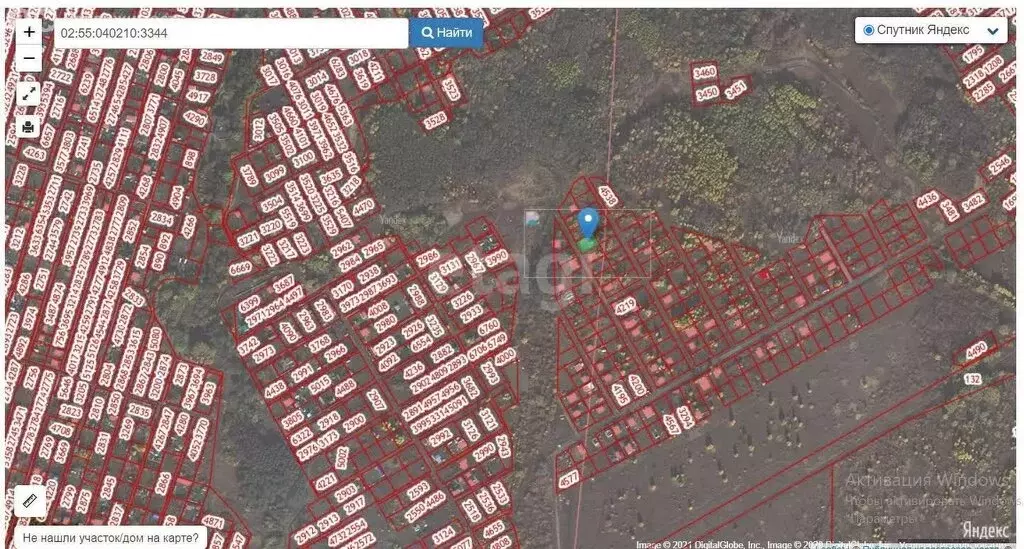1024x549 pixels.
Task: Click parcel label 4490
Action: (975, 348)
